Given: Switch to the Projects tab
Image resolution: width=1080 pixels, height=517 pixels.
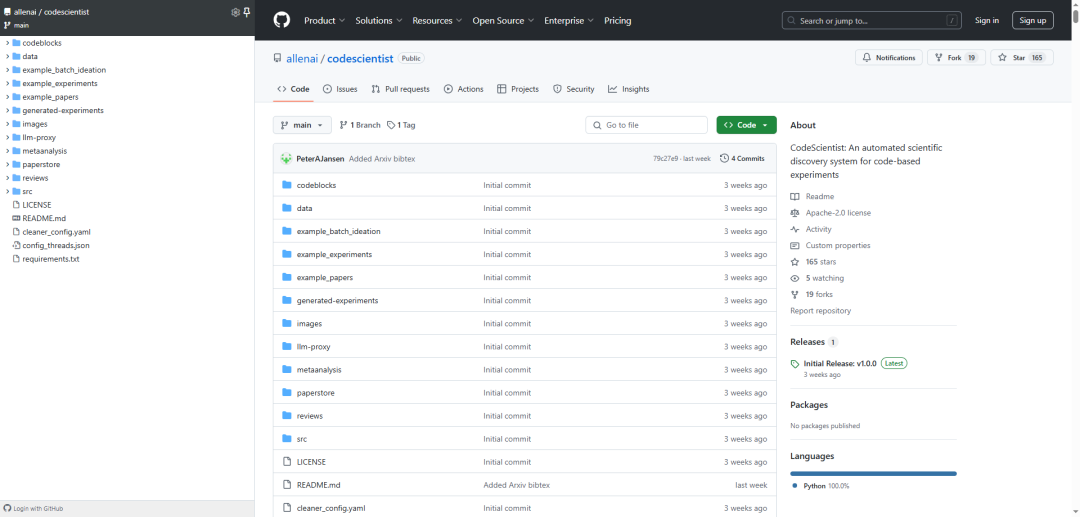Looking at the screenshot, I should pyautogui.click(x=518, y=89).
